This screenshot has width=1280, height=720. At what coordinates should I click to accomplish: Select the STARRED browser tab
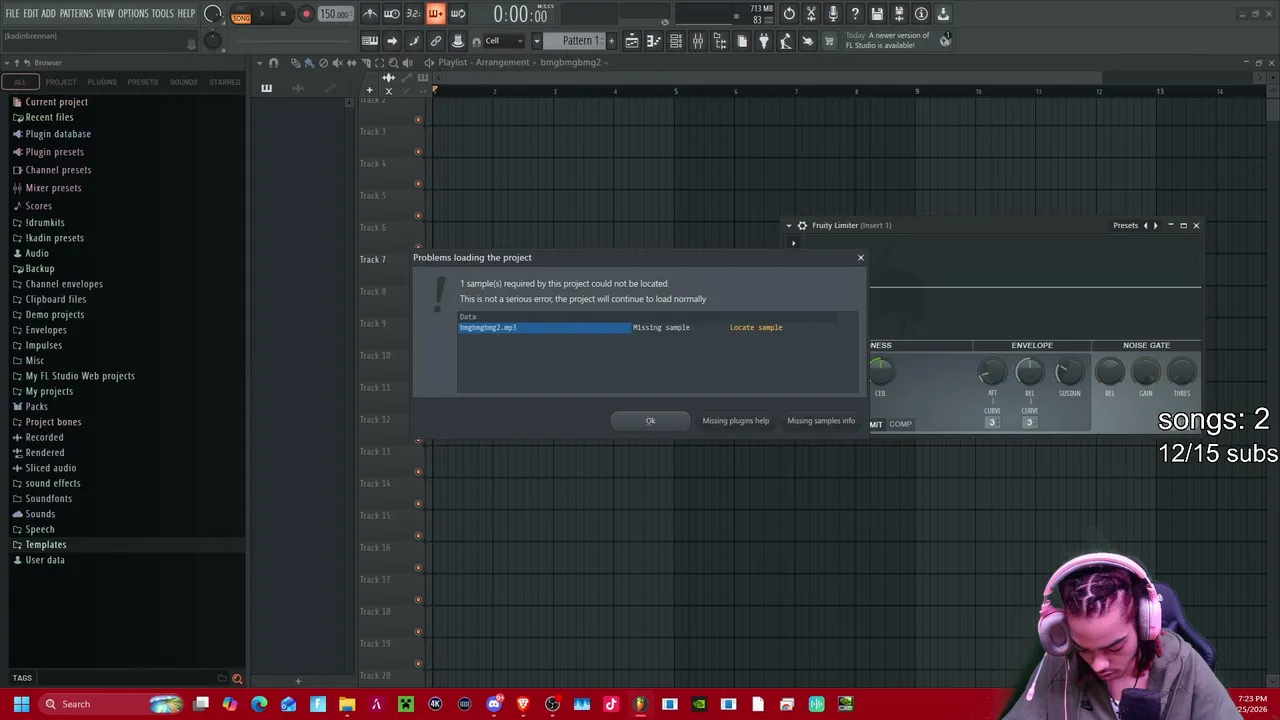(x=225, y=82)
